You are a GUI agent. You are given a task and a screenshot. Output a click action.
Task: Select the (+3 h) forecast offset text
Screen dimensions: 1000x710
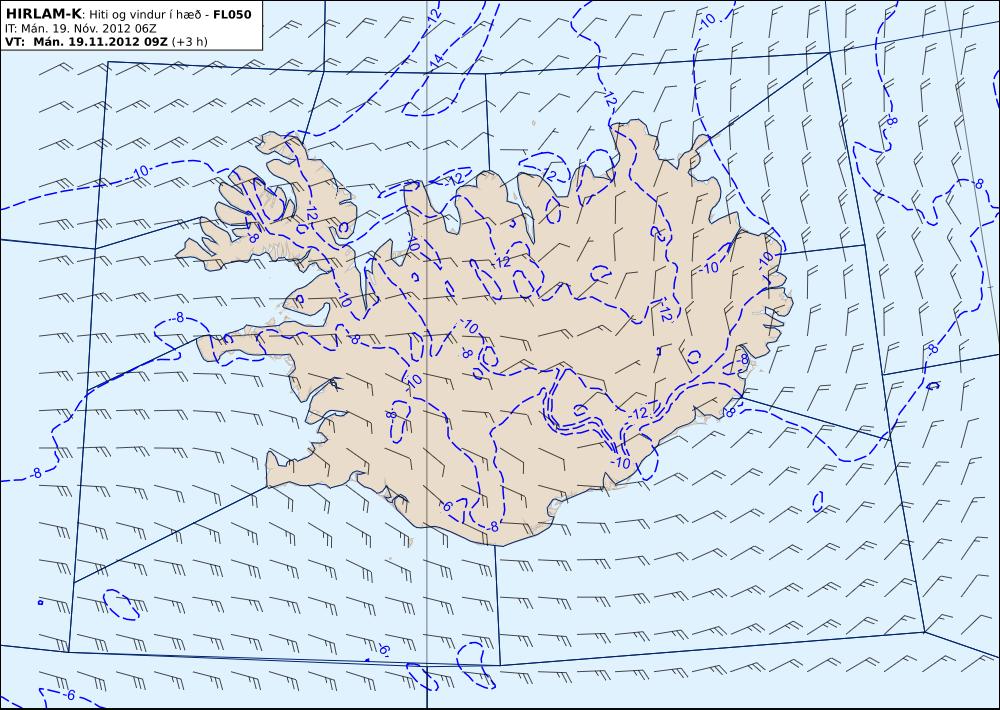coord(189,41)
